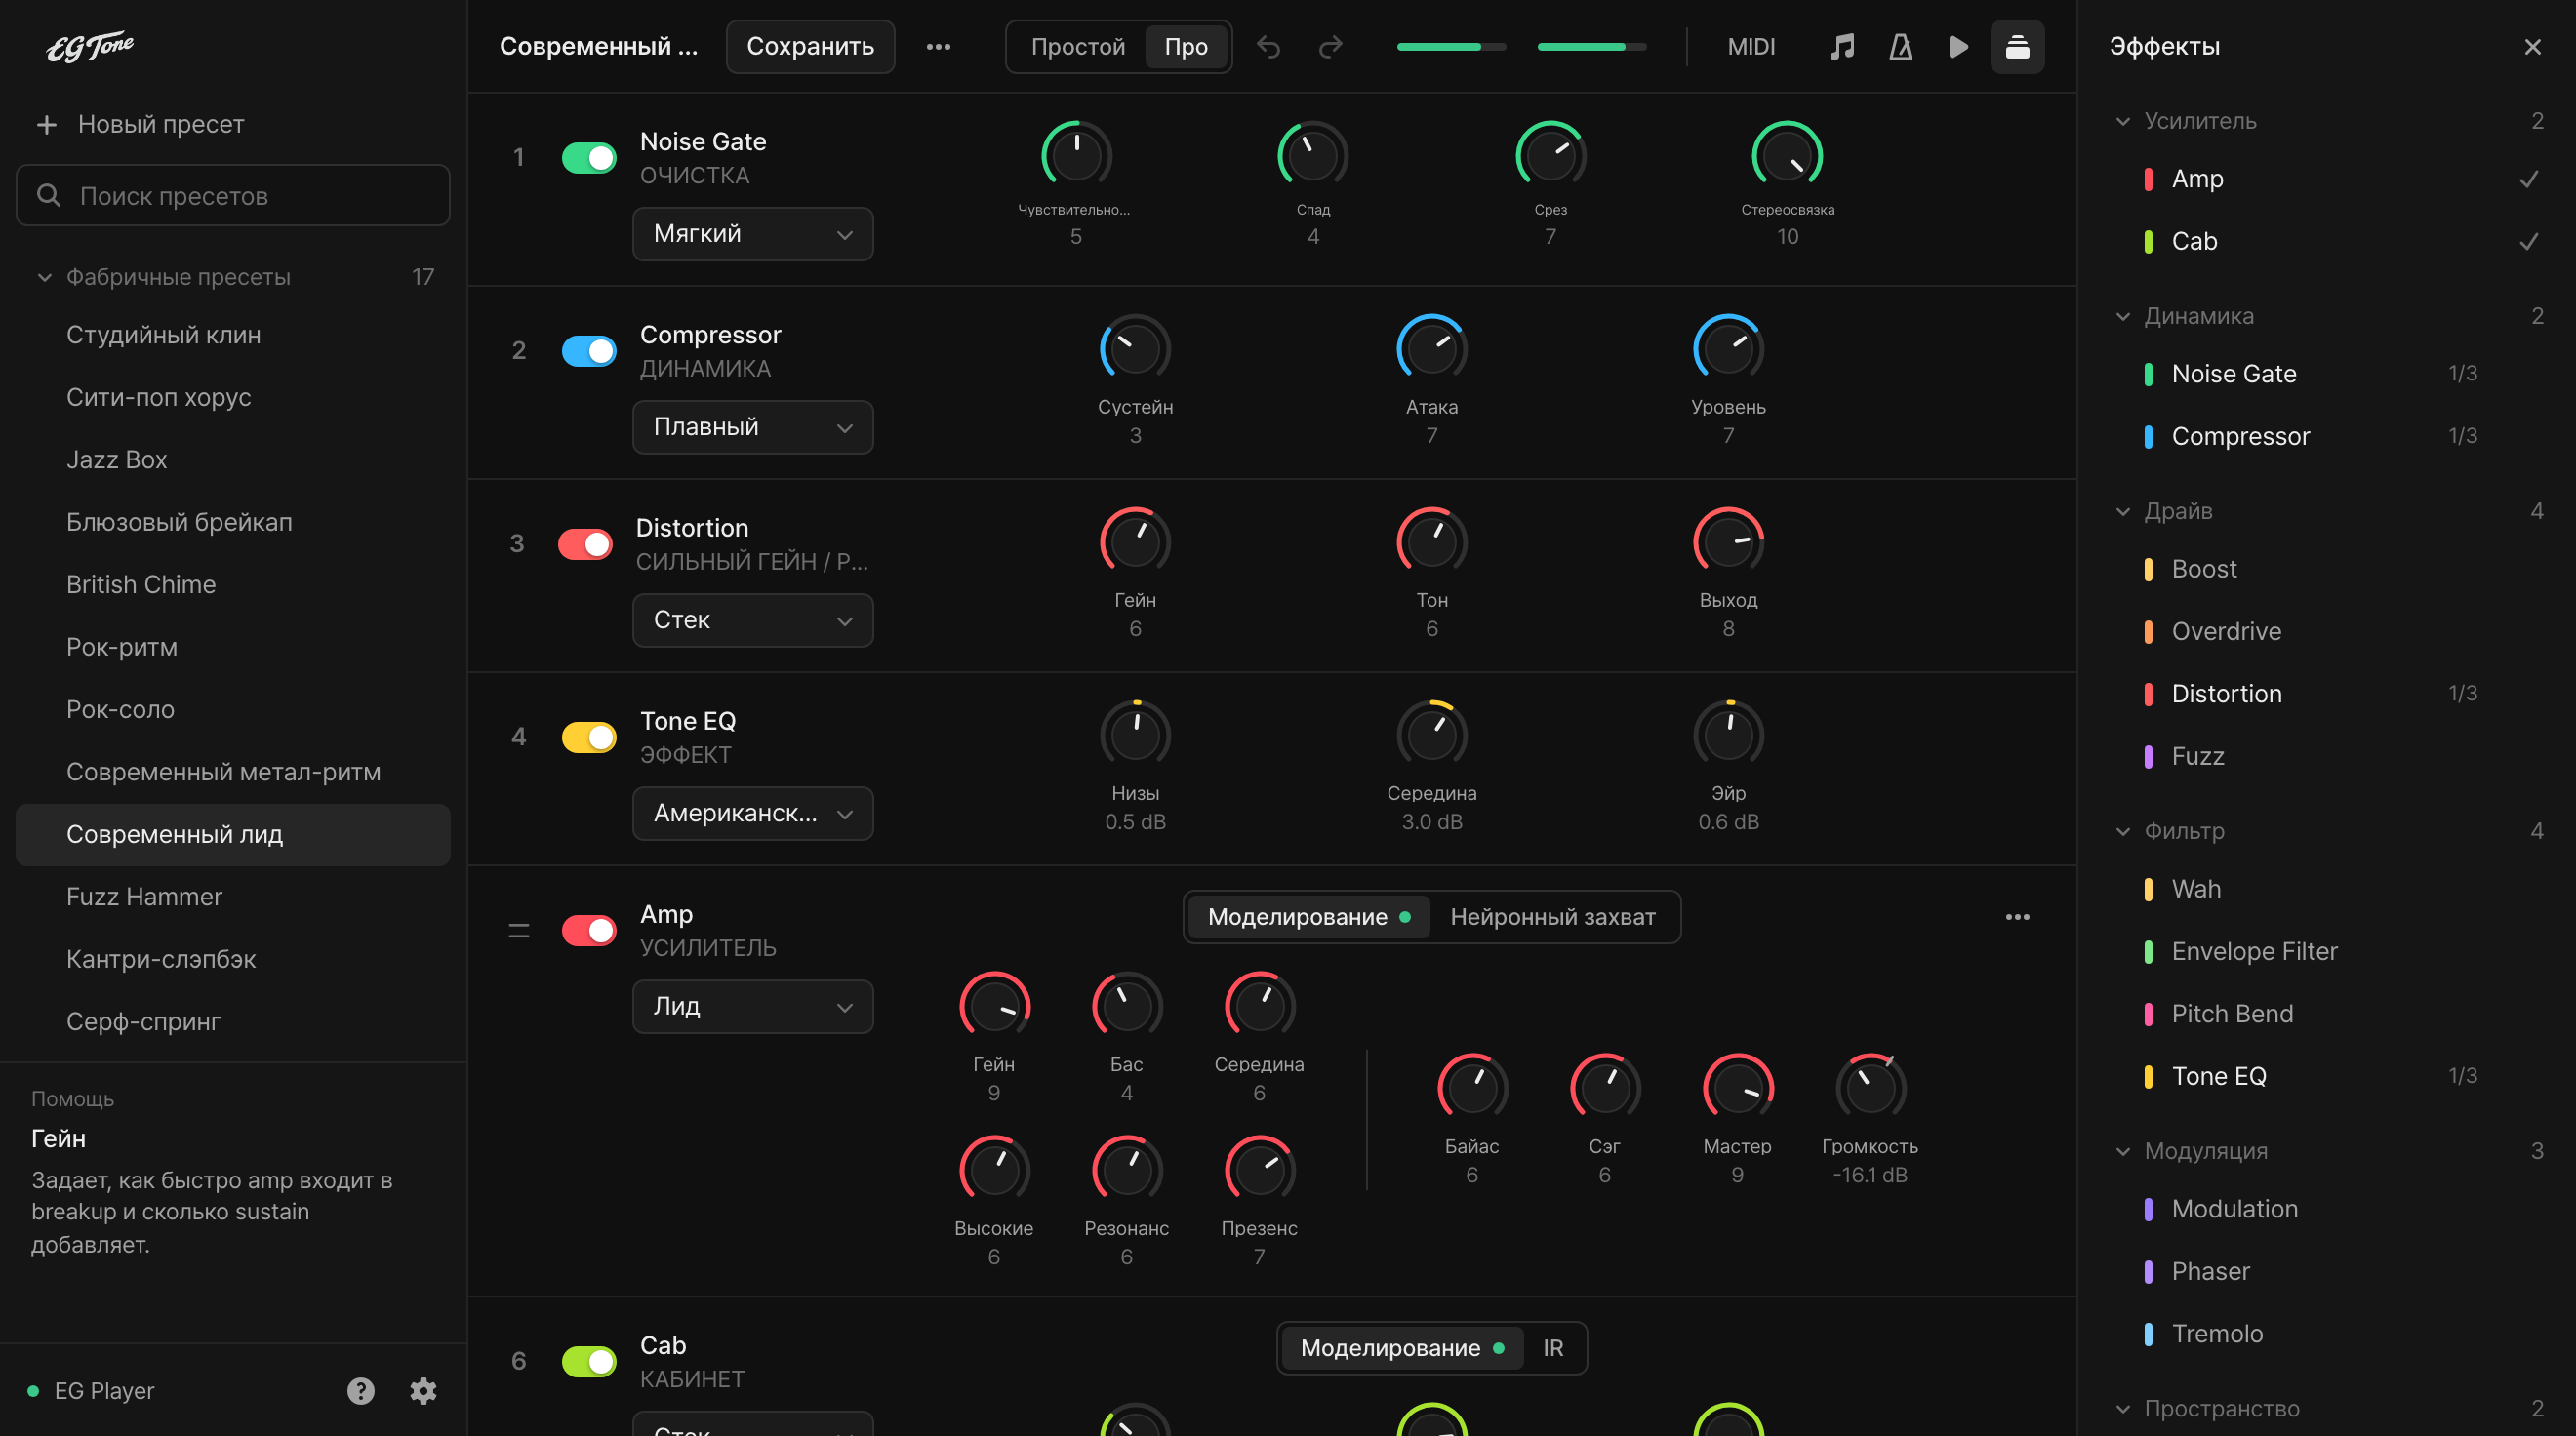Click the plus icon for Новый пресет
2576x1436 pixels.
click(x=46, y=124)
